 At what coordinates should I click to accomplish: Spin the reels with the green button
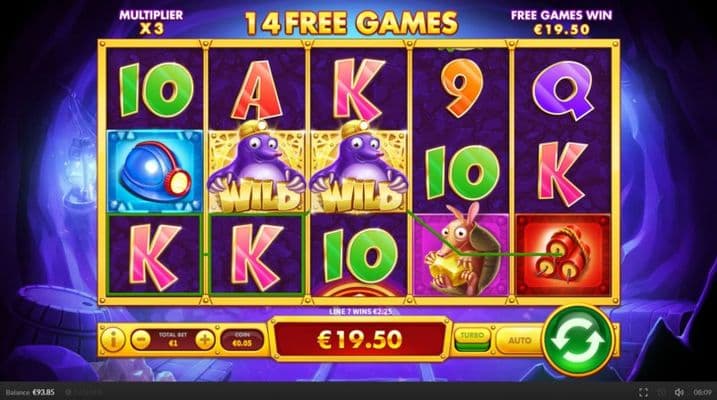(578, 340)
